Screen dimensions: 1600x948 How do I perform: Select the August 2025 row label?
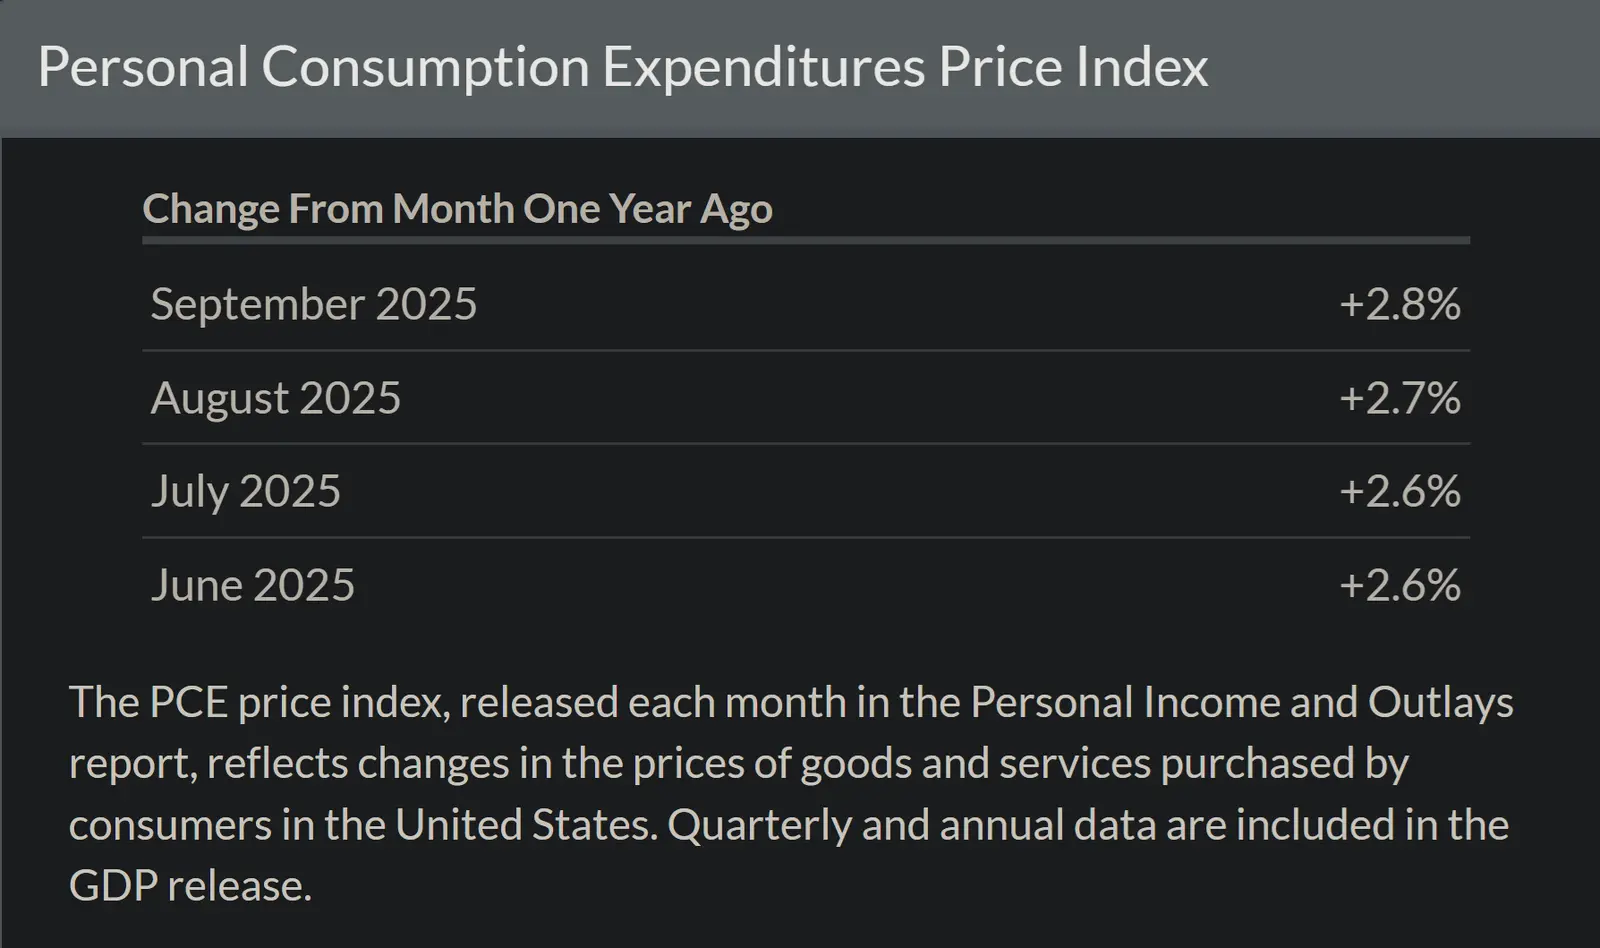click(276, 398)
